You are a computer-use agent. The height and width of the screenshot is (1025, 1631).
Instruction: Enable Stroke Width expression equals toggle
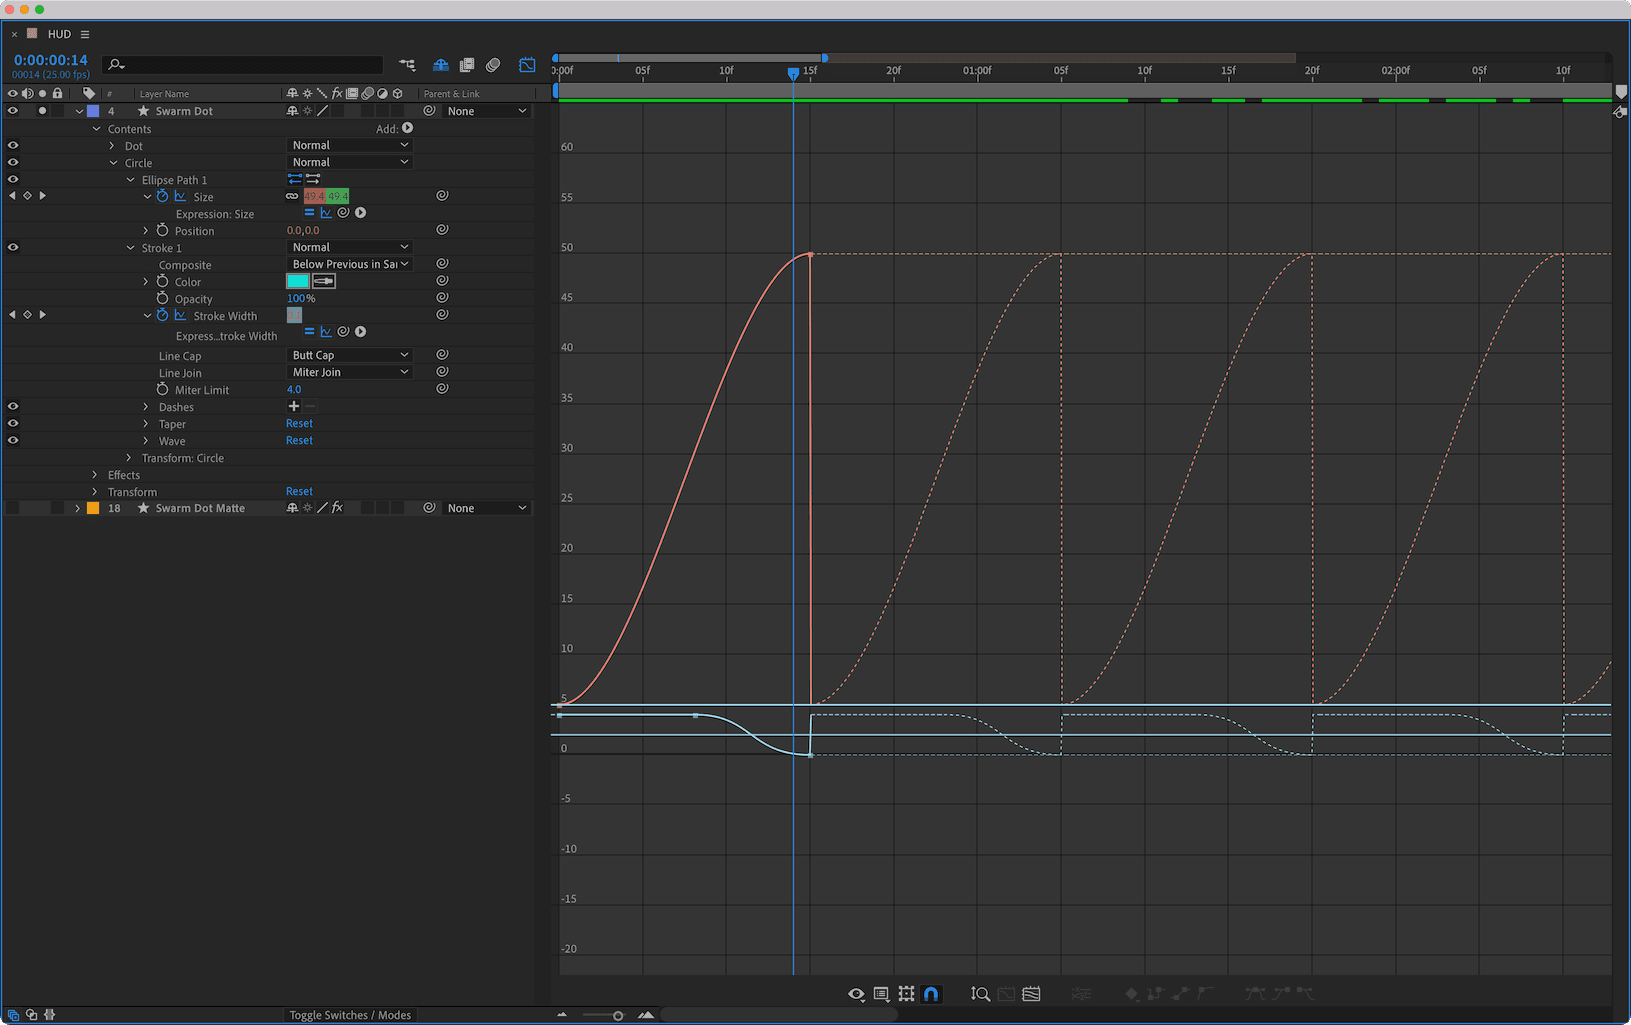click(309, 332)
